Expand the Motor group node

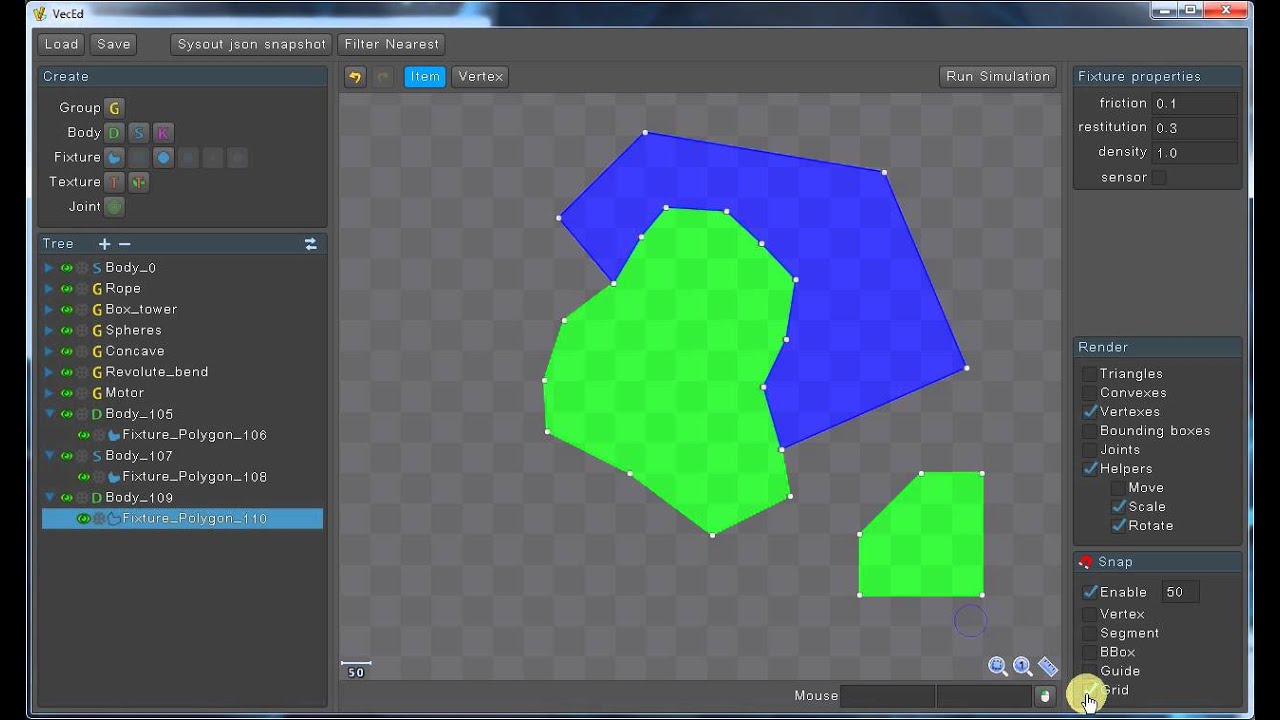(49, 393)
